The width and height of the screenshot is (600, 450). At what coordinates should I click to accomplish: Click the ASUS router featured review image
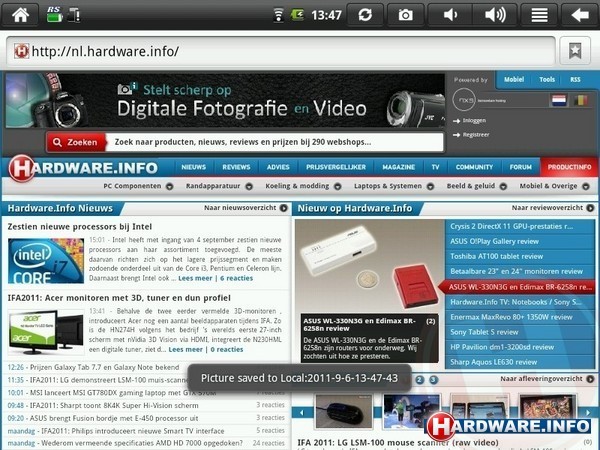point(369,266)
